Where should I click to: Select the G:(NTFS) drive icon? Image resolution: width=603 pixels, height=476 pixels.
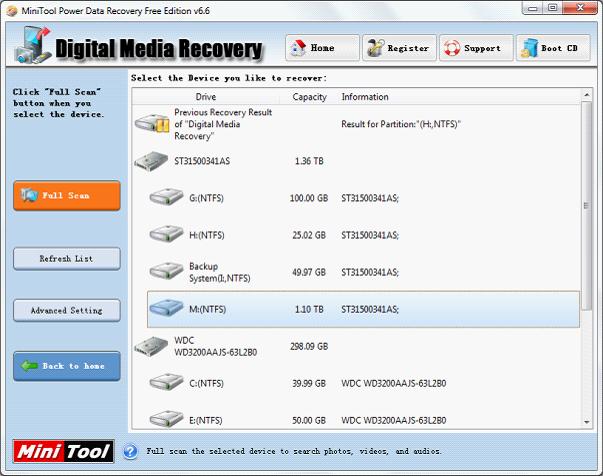coord(166,197)
